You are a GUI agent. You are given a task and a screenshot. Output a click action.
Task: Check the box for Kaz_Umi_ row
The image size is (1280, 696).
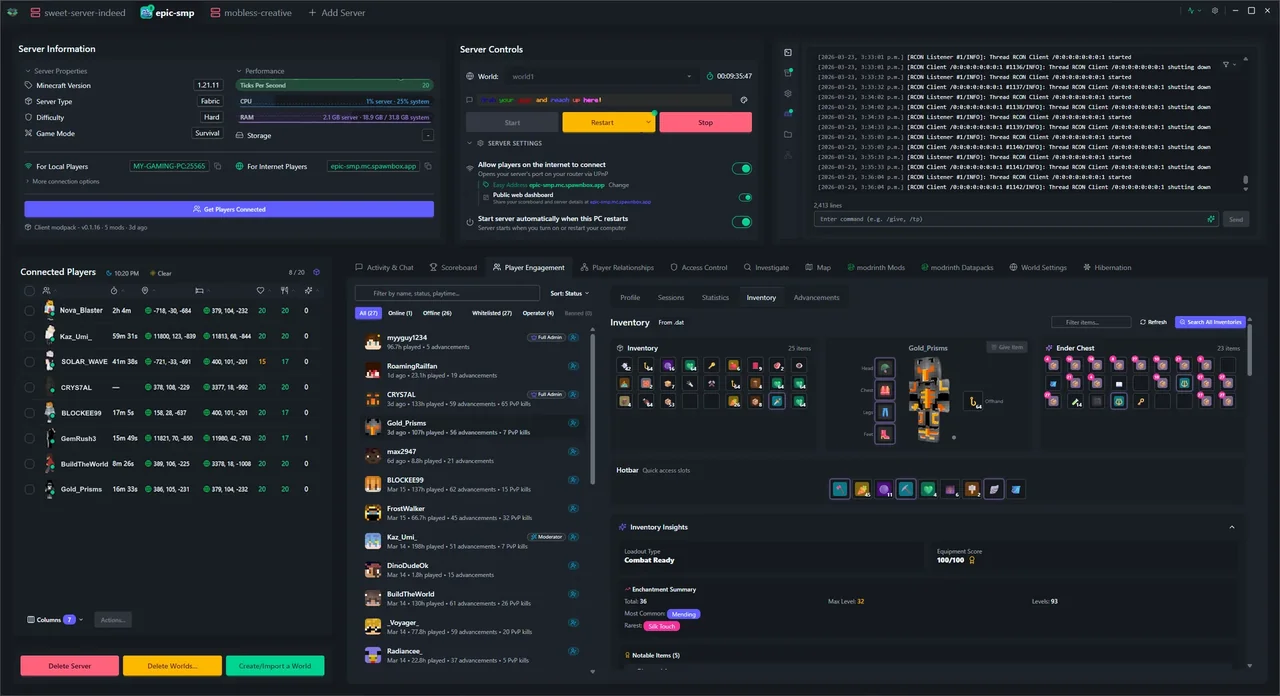pos(30,336)
